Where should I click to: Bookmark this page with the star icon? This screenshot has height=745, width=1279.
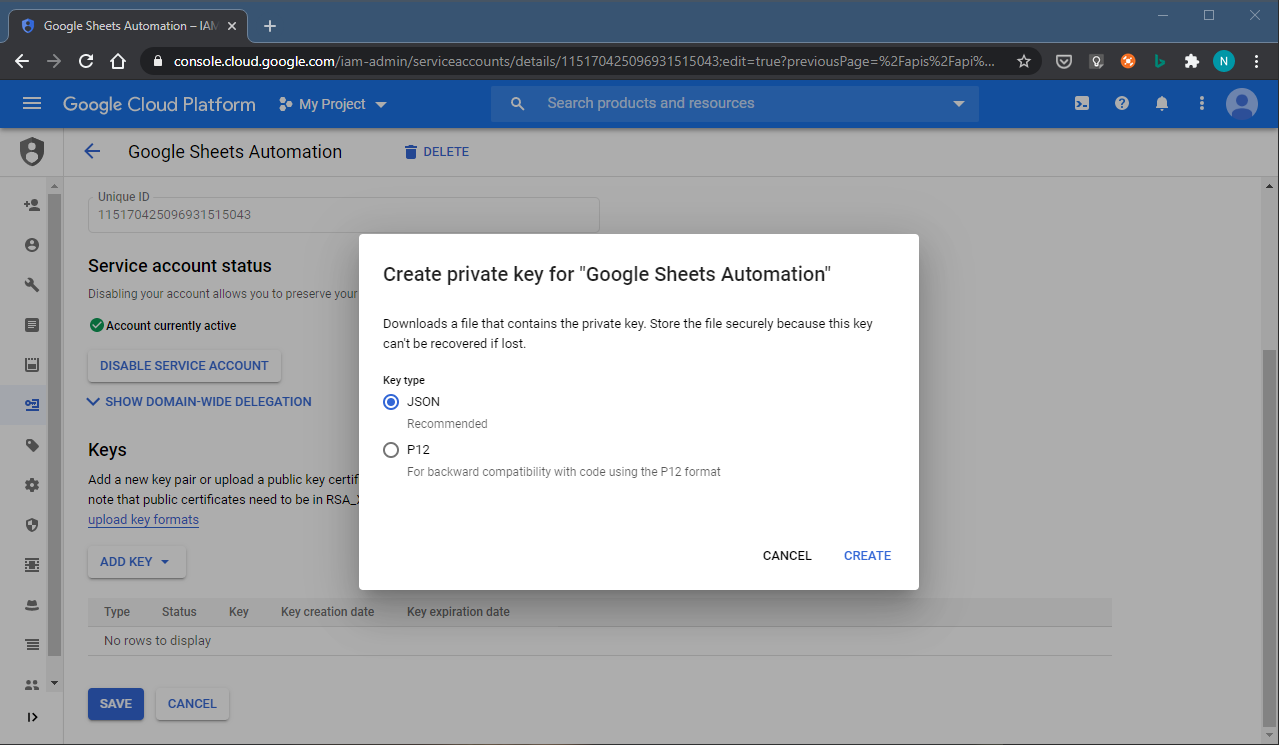(1024, 61)
